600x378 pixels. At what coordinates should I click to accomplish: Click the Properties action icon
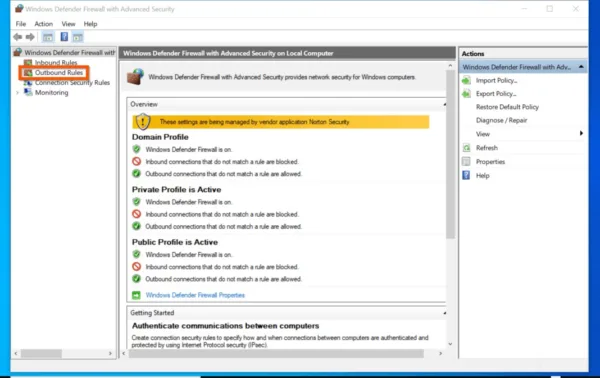466,161
